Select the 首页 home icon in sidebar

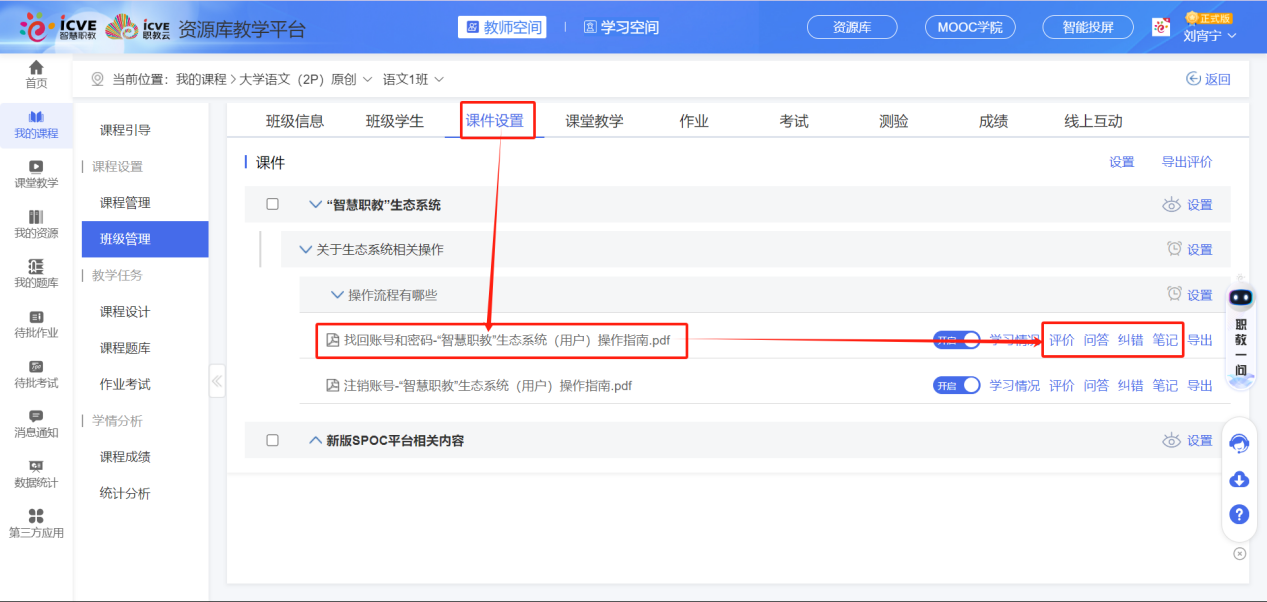[36, 74]
